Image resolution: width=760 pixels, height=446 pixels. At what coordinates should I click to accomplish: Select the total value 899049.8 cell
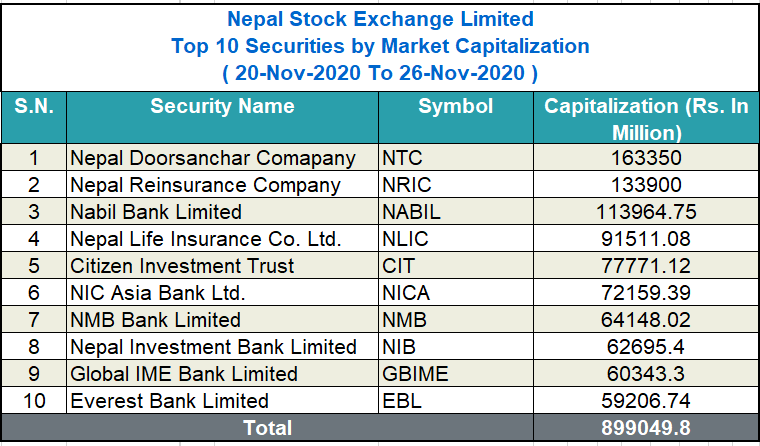pos(646,428)
